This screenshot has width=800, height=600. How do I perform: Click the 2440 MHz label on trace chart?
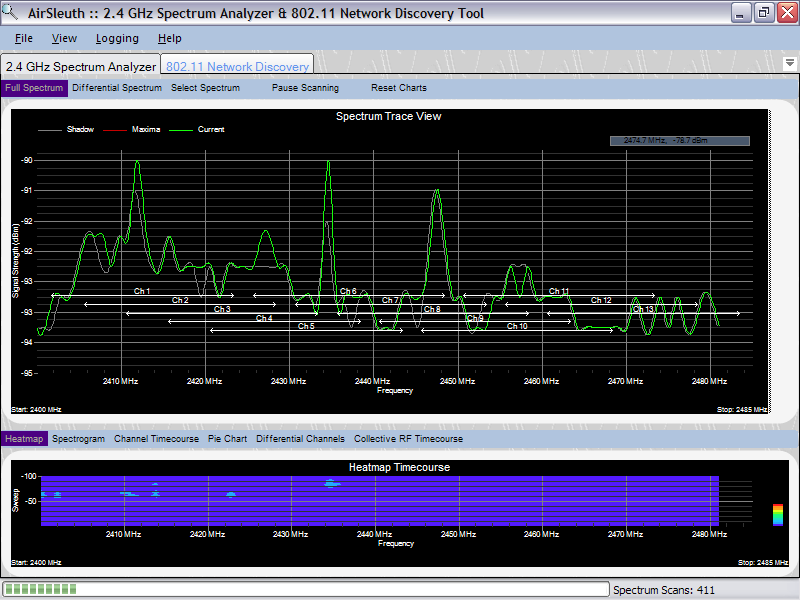click(372, 381)
